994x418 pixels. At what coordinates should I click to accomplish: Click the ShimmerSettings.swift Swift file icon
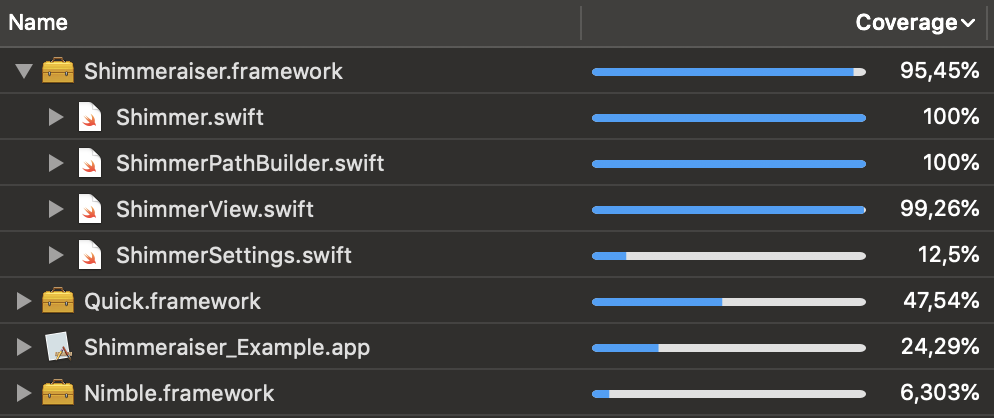point(90,256)
